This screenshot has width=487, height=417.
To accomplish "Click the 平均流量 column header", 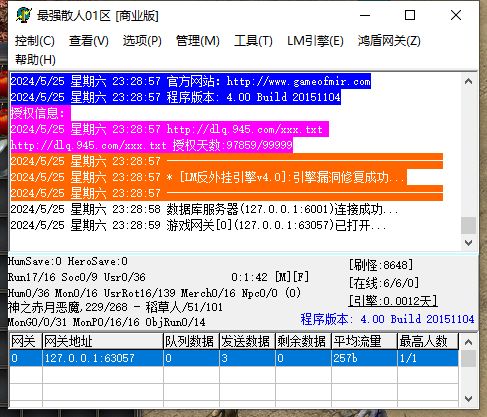I will coord(364,341).
